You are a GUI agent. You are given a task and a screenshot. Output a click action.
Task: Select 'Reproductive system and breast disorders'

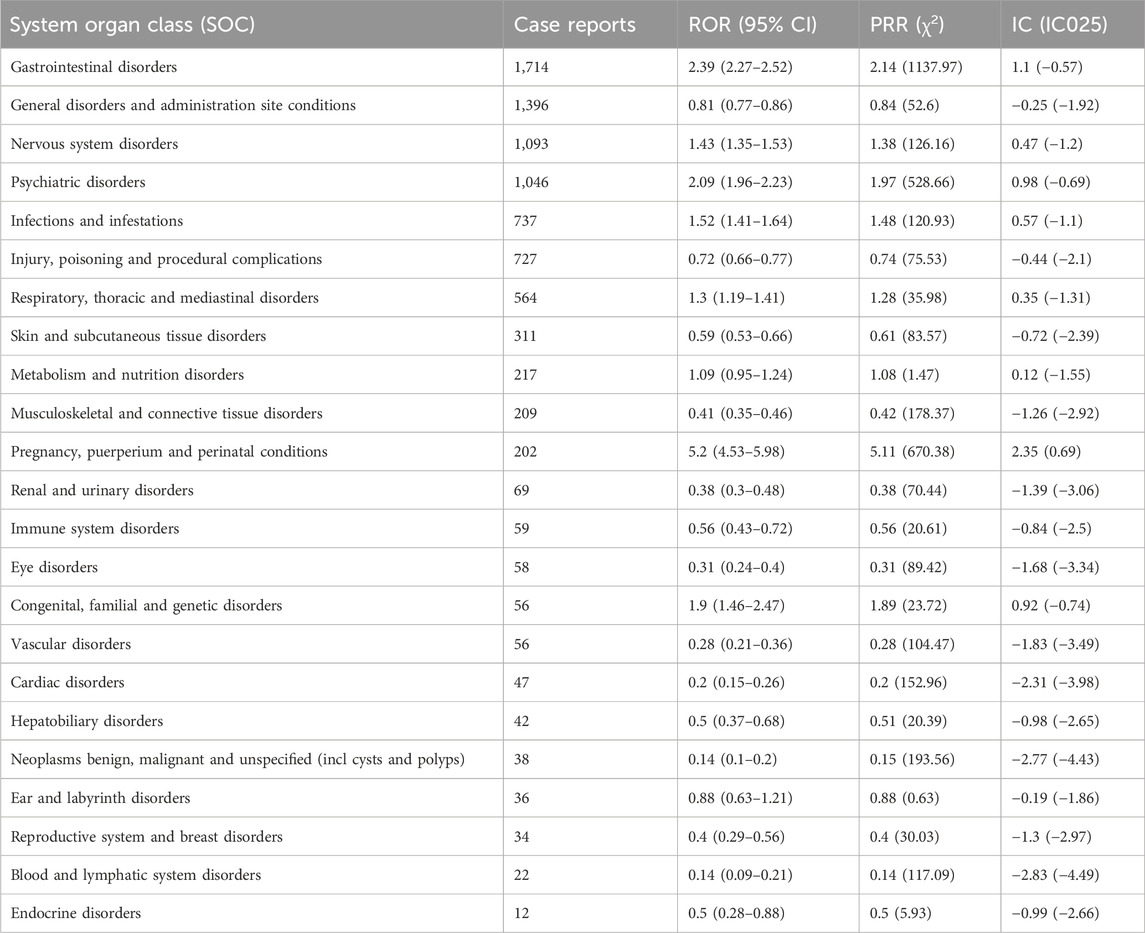tap(146, 837)
